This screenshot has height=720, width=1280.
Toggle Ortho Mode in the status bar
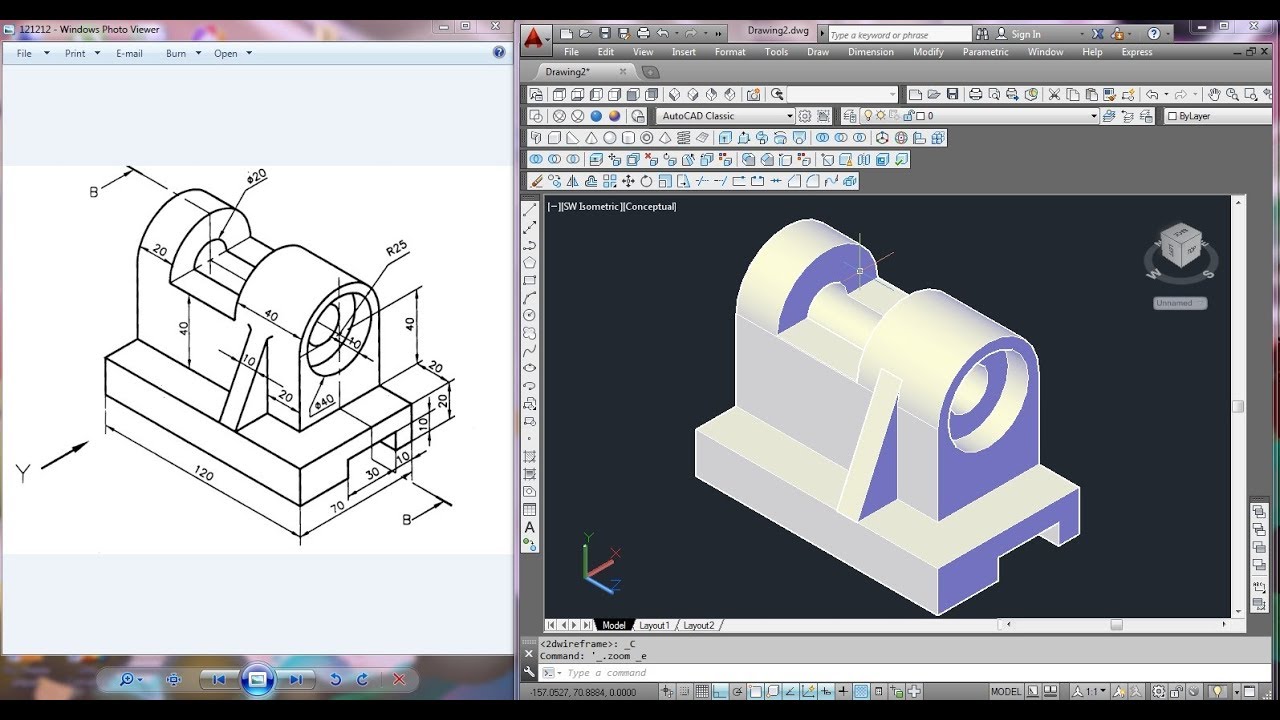(x=720, y=691)
